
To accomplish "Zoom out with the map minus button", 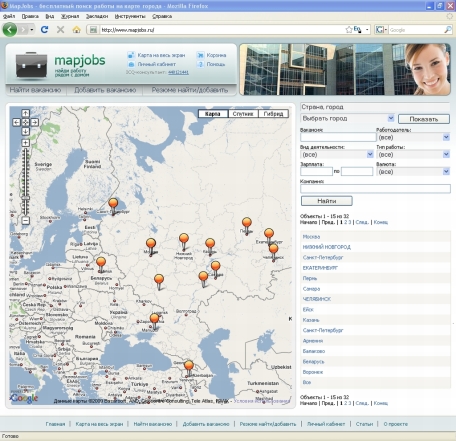I will tap(26, 220).
